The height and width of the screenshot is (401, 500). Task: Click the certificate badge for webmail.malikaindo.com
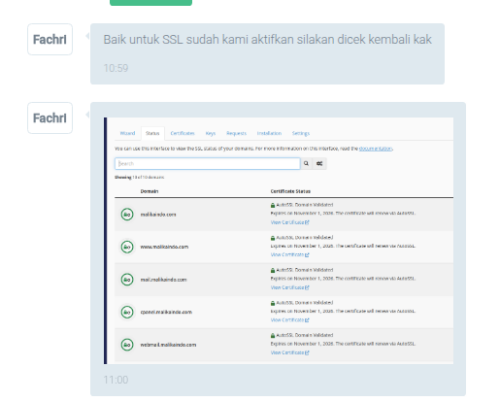127,344
